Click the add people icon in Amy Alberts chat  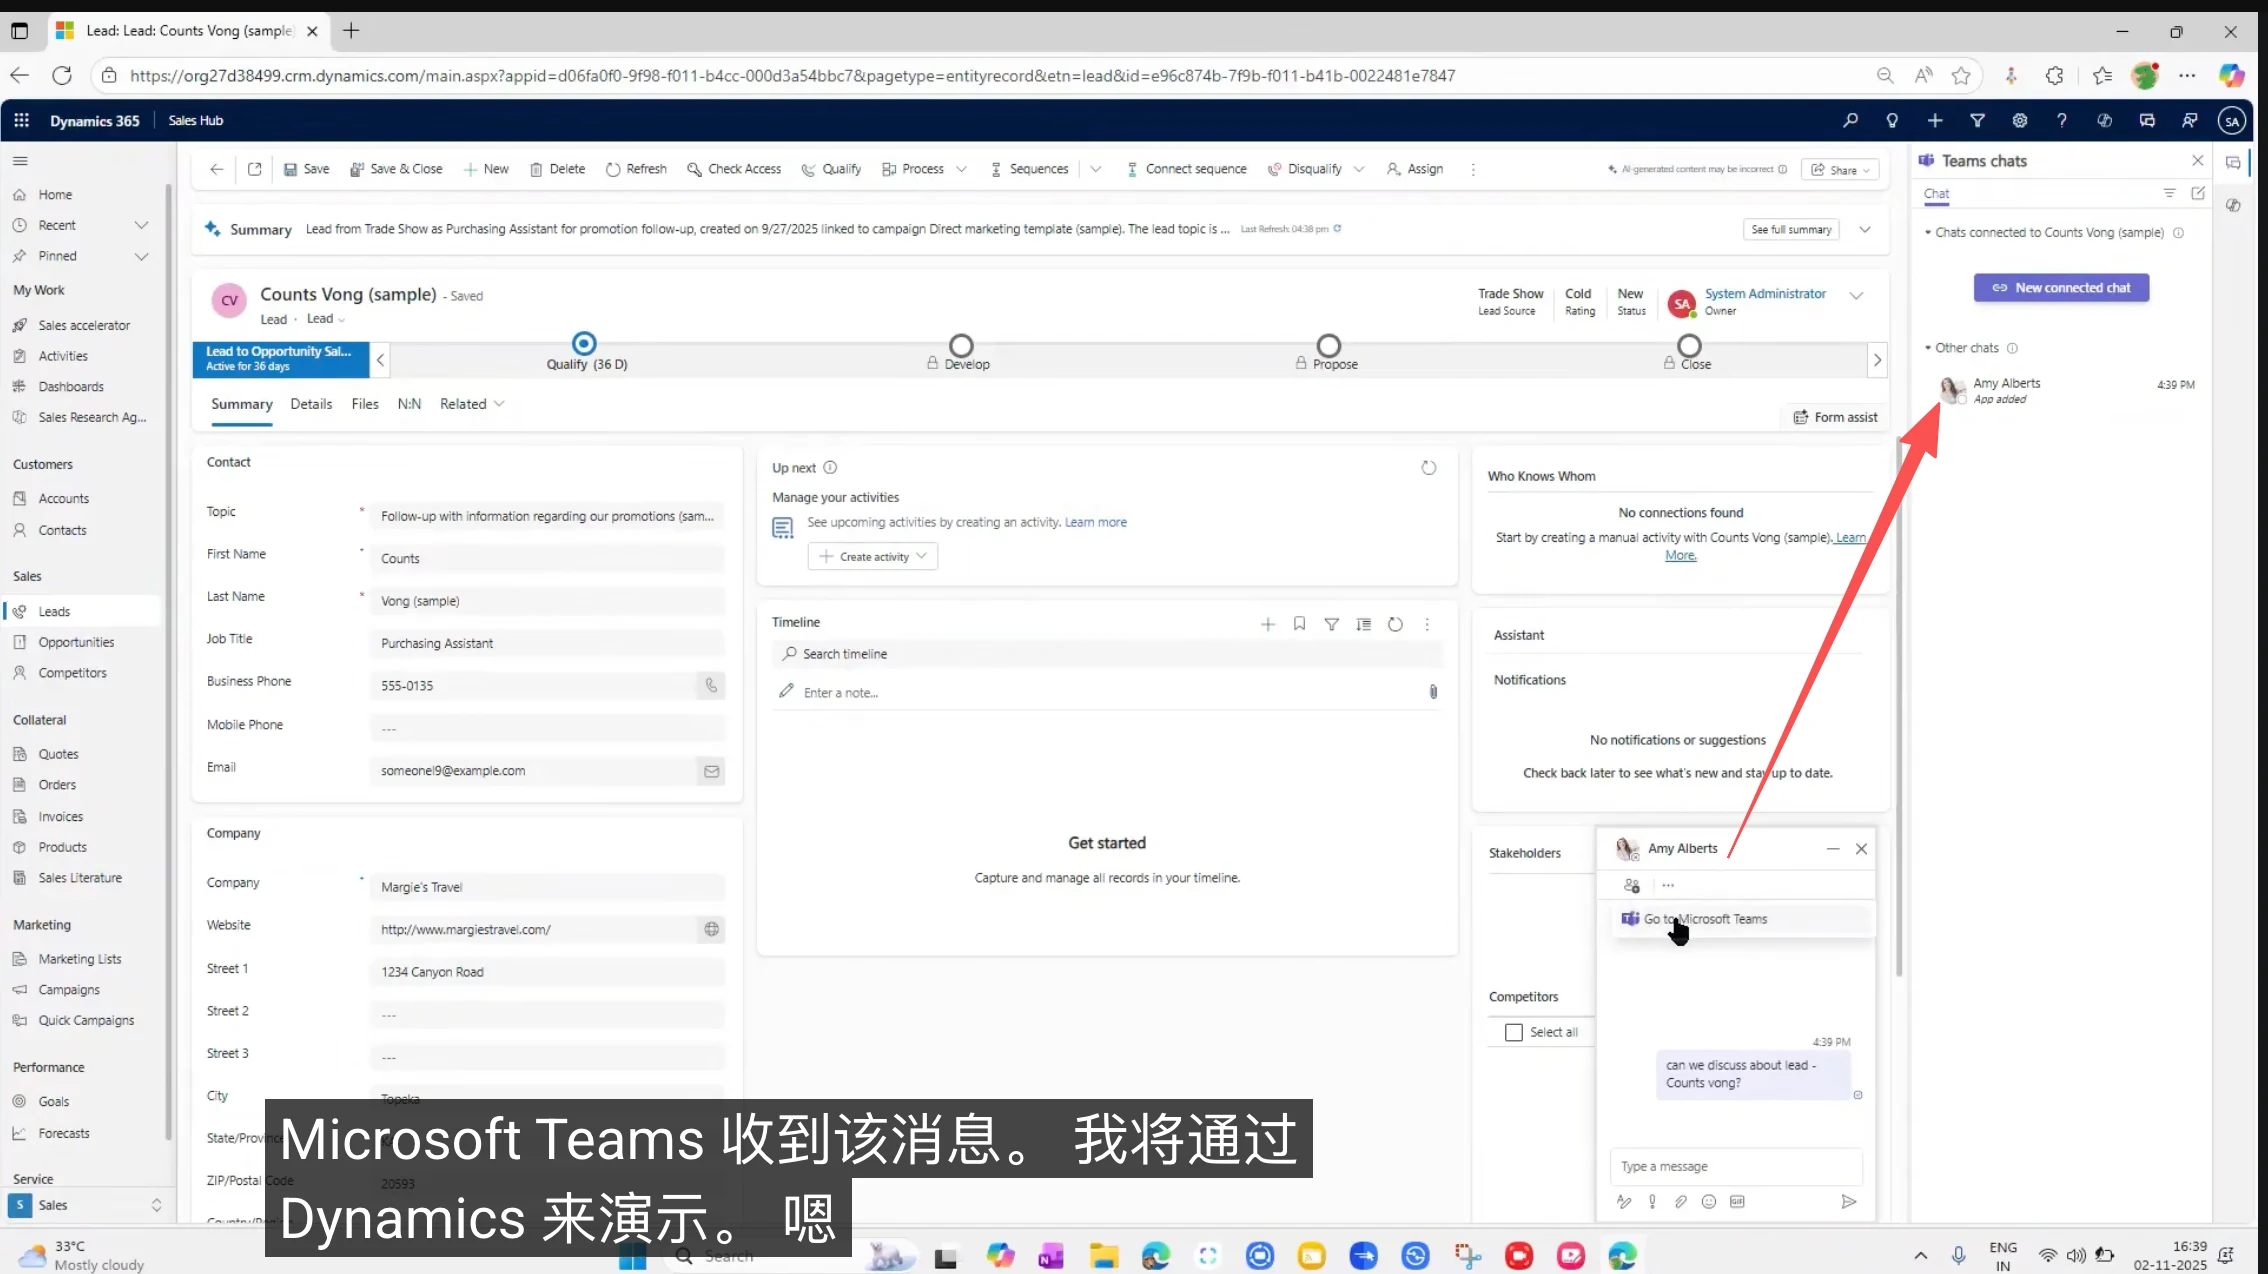point(1632,885)
